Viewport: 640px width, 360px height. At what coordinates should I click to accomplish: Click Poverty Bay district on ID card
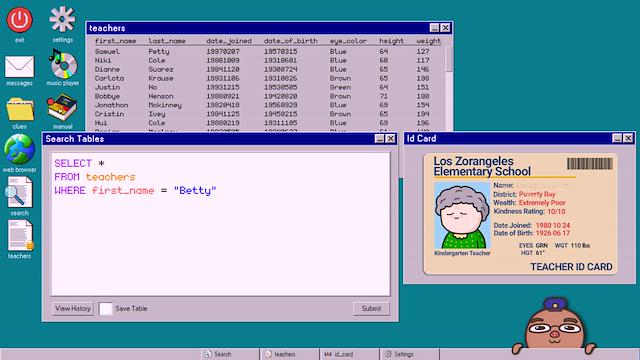(x=537, y=194)
